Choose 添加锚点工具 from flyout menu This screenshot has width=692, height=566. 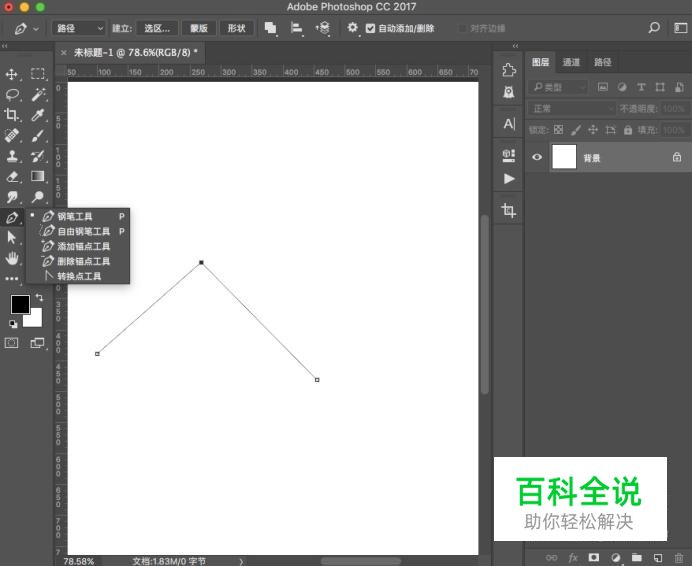coord(78,246)
